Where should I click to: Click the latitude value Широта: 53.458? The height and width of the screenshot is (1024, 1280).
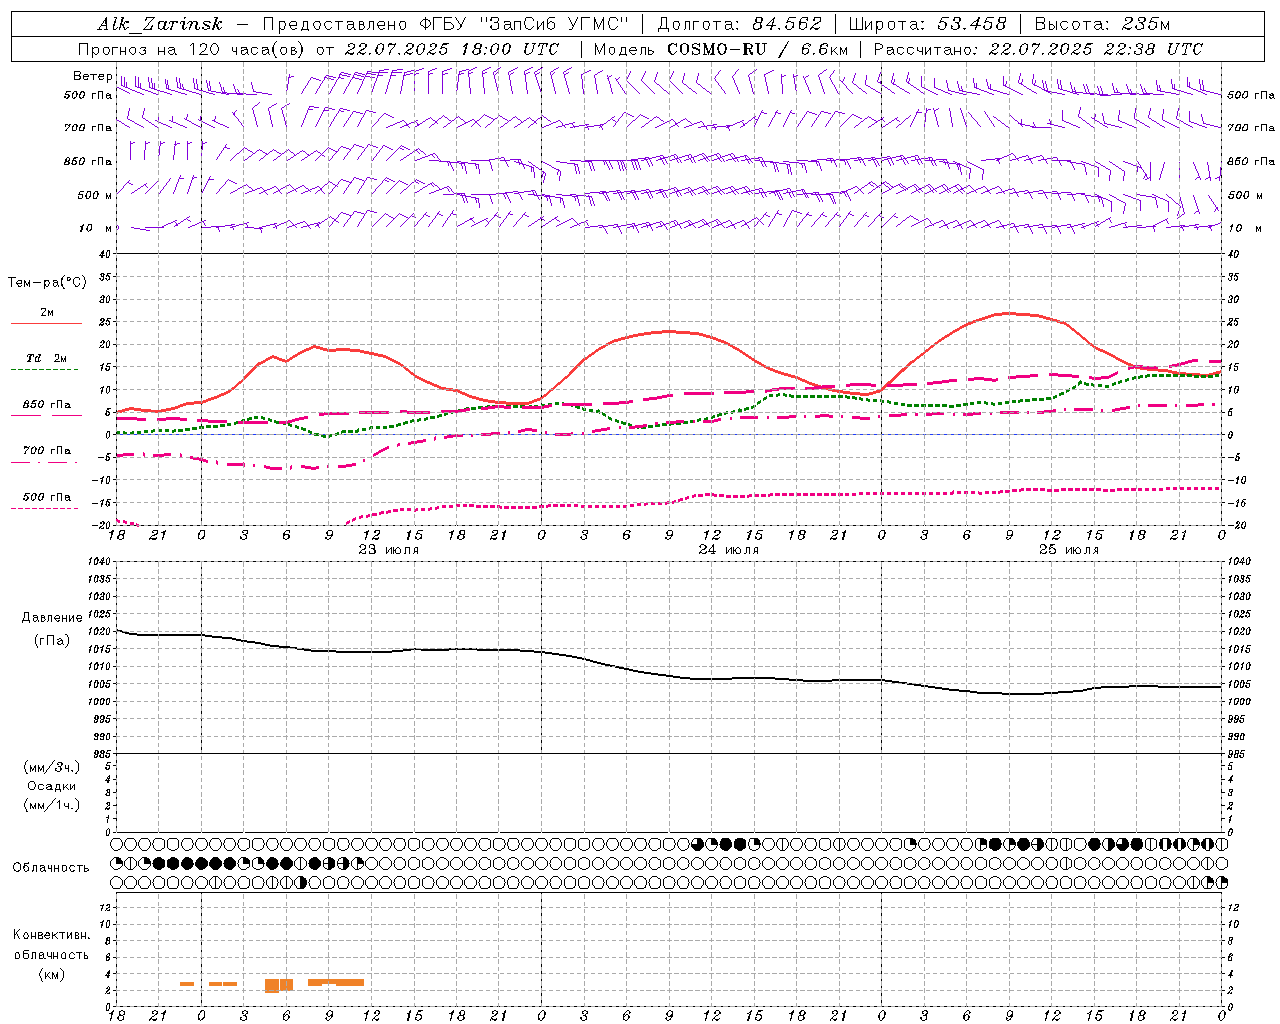(927, 24)
